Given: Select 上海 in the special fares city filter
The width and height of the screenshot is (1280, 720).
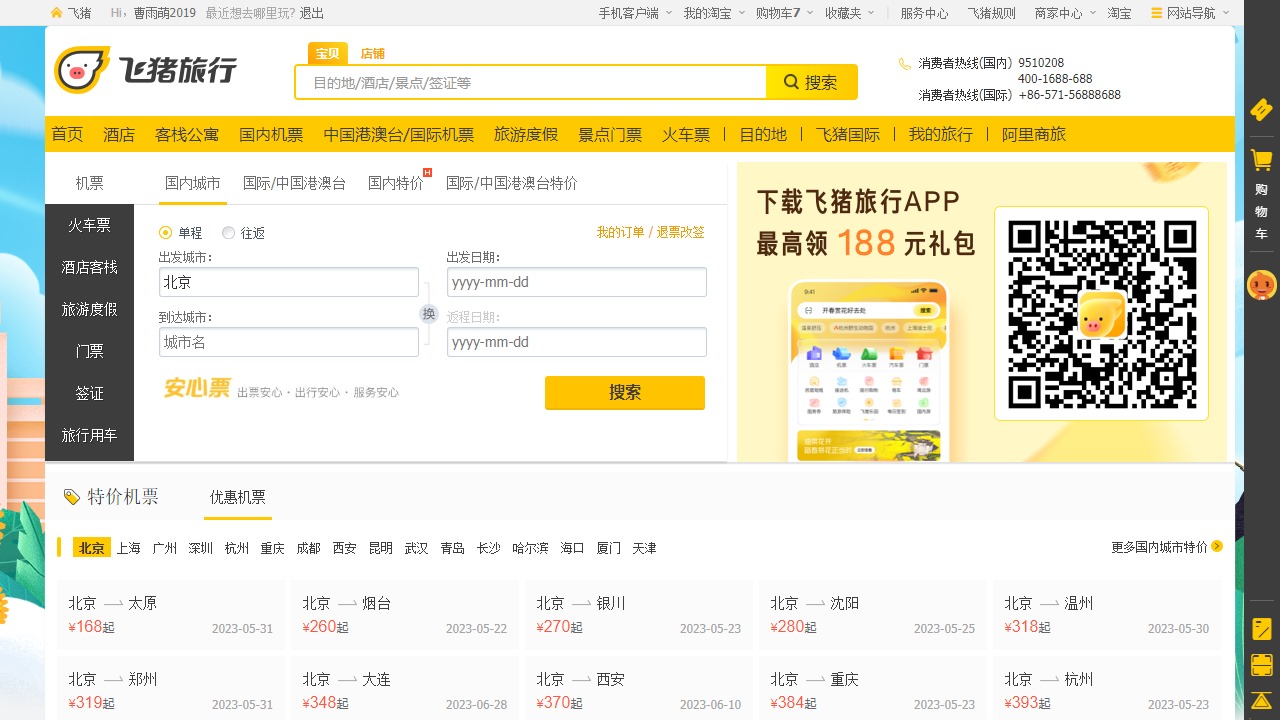Looking at the screenshot, I should pos(128,548).
